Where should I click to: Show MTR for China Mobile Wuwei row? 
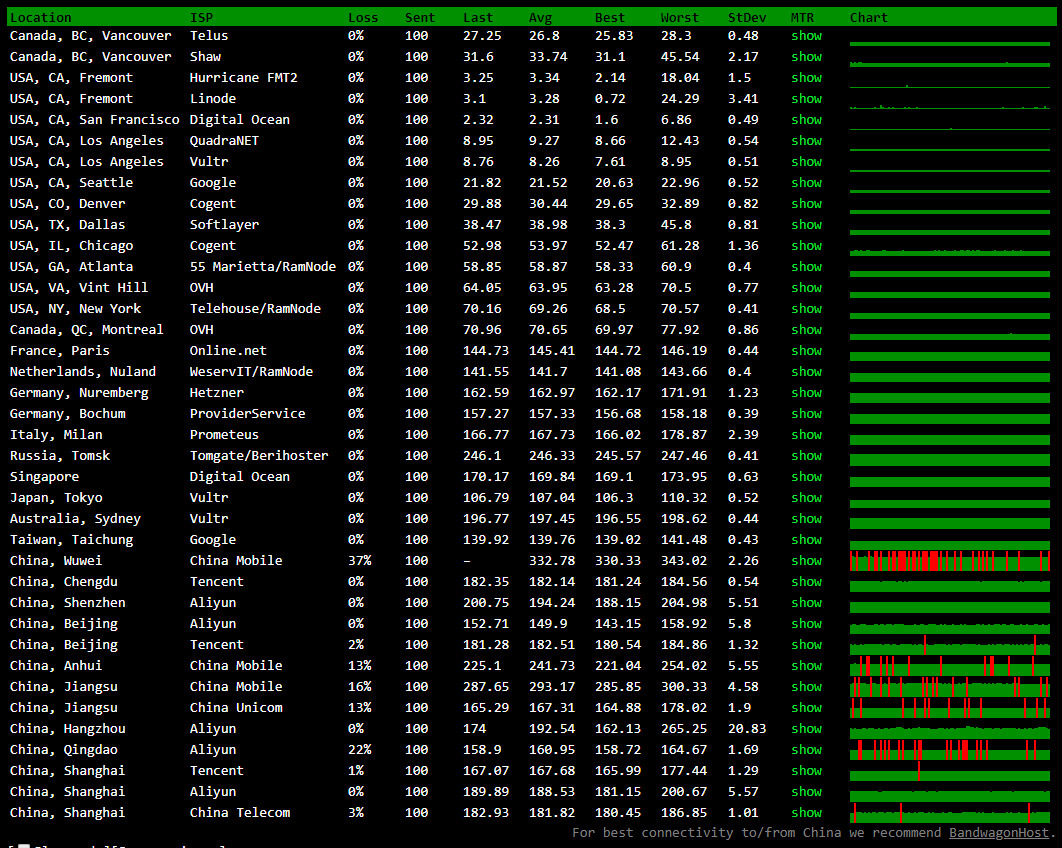click(x=806, y=561)
